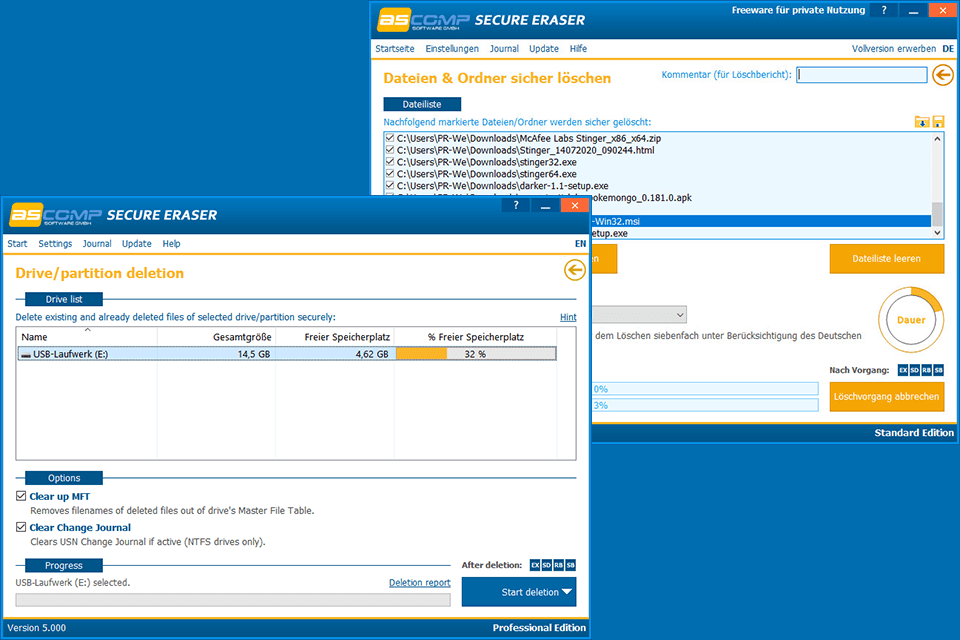Viewport: 960px width, 640px height.
Task: Click the 32 % free space bar
Action: point(476,354)
